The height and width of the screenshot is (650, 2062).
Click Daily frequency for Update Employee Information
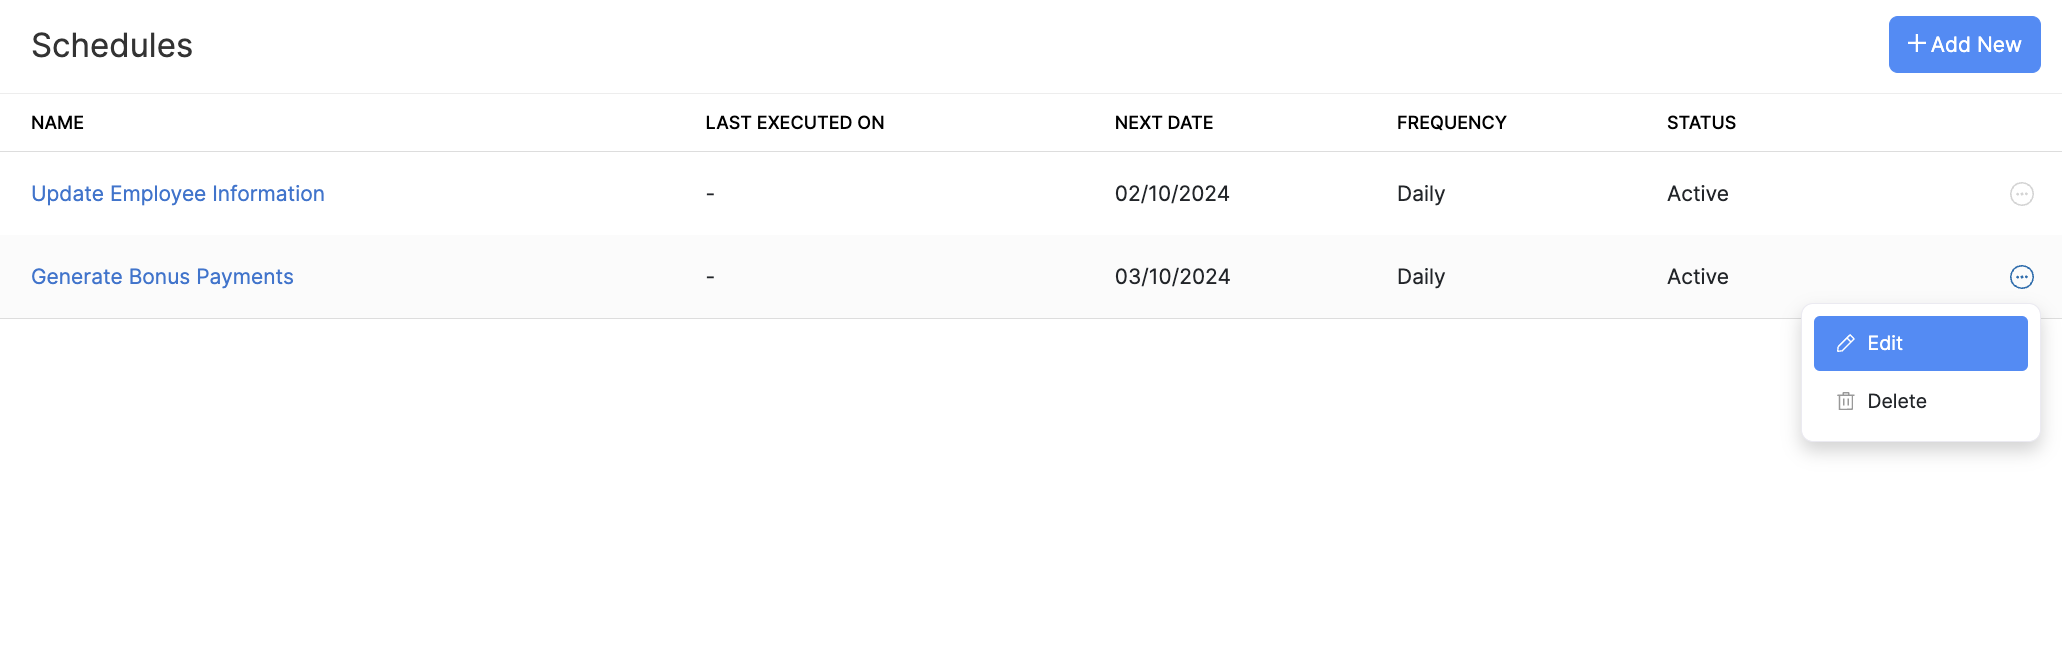[x=1420, y=194]
